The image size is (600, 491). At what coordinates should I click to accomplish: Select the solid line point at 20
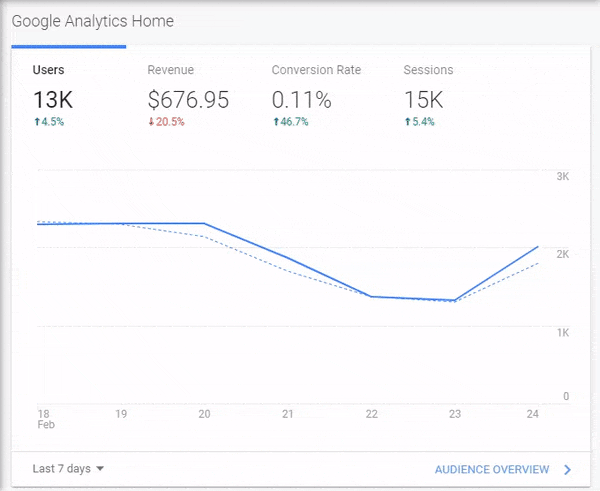pos(204,223)
